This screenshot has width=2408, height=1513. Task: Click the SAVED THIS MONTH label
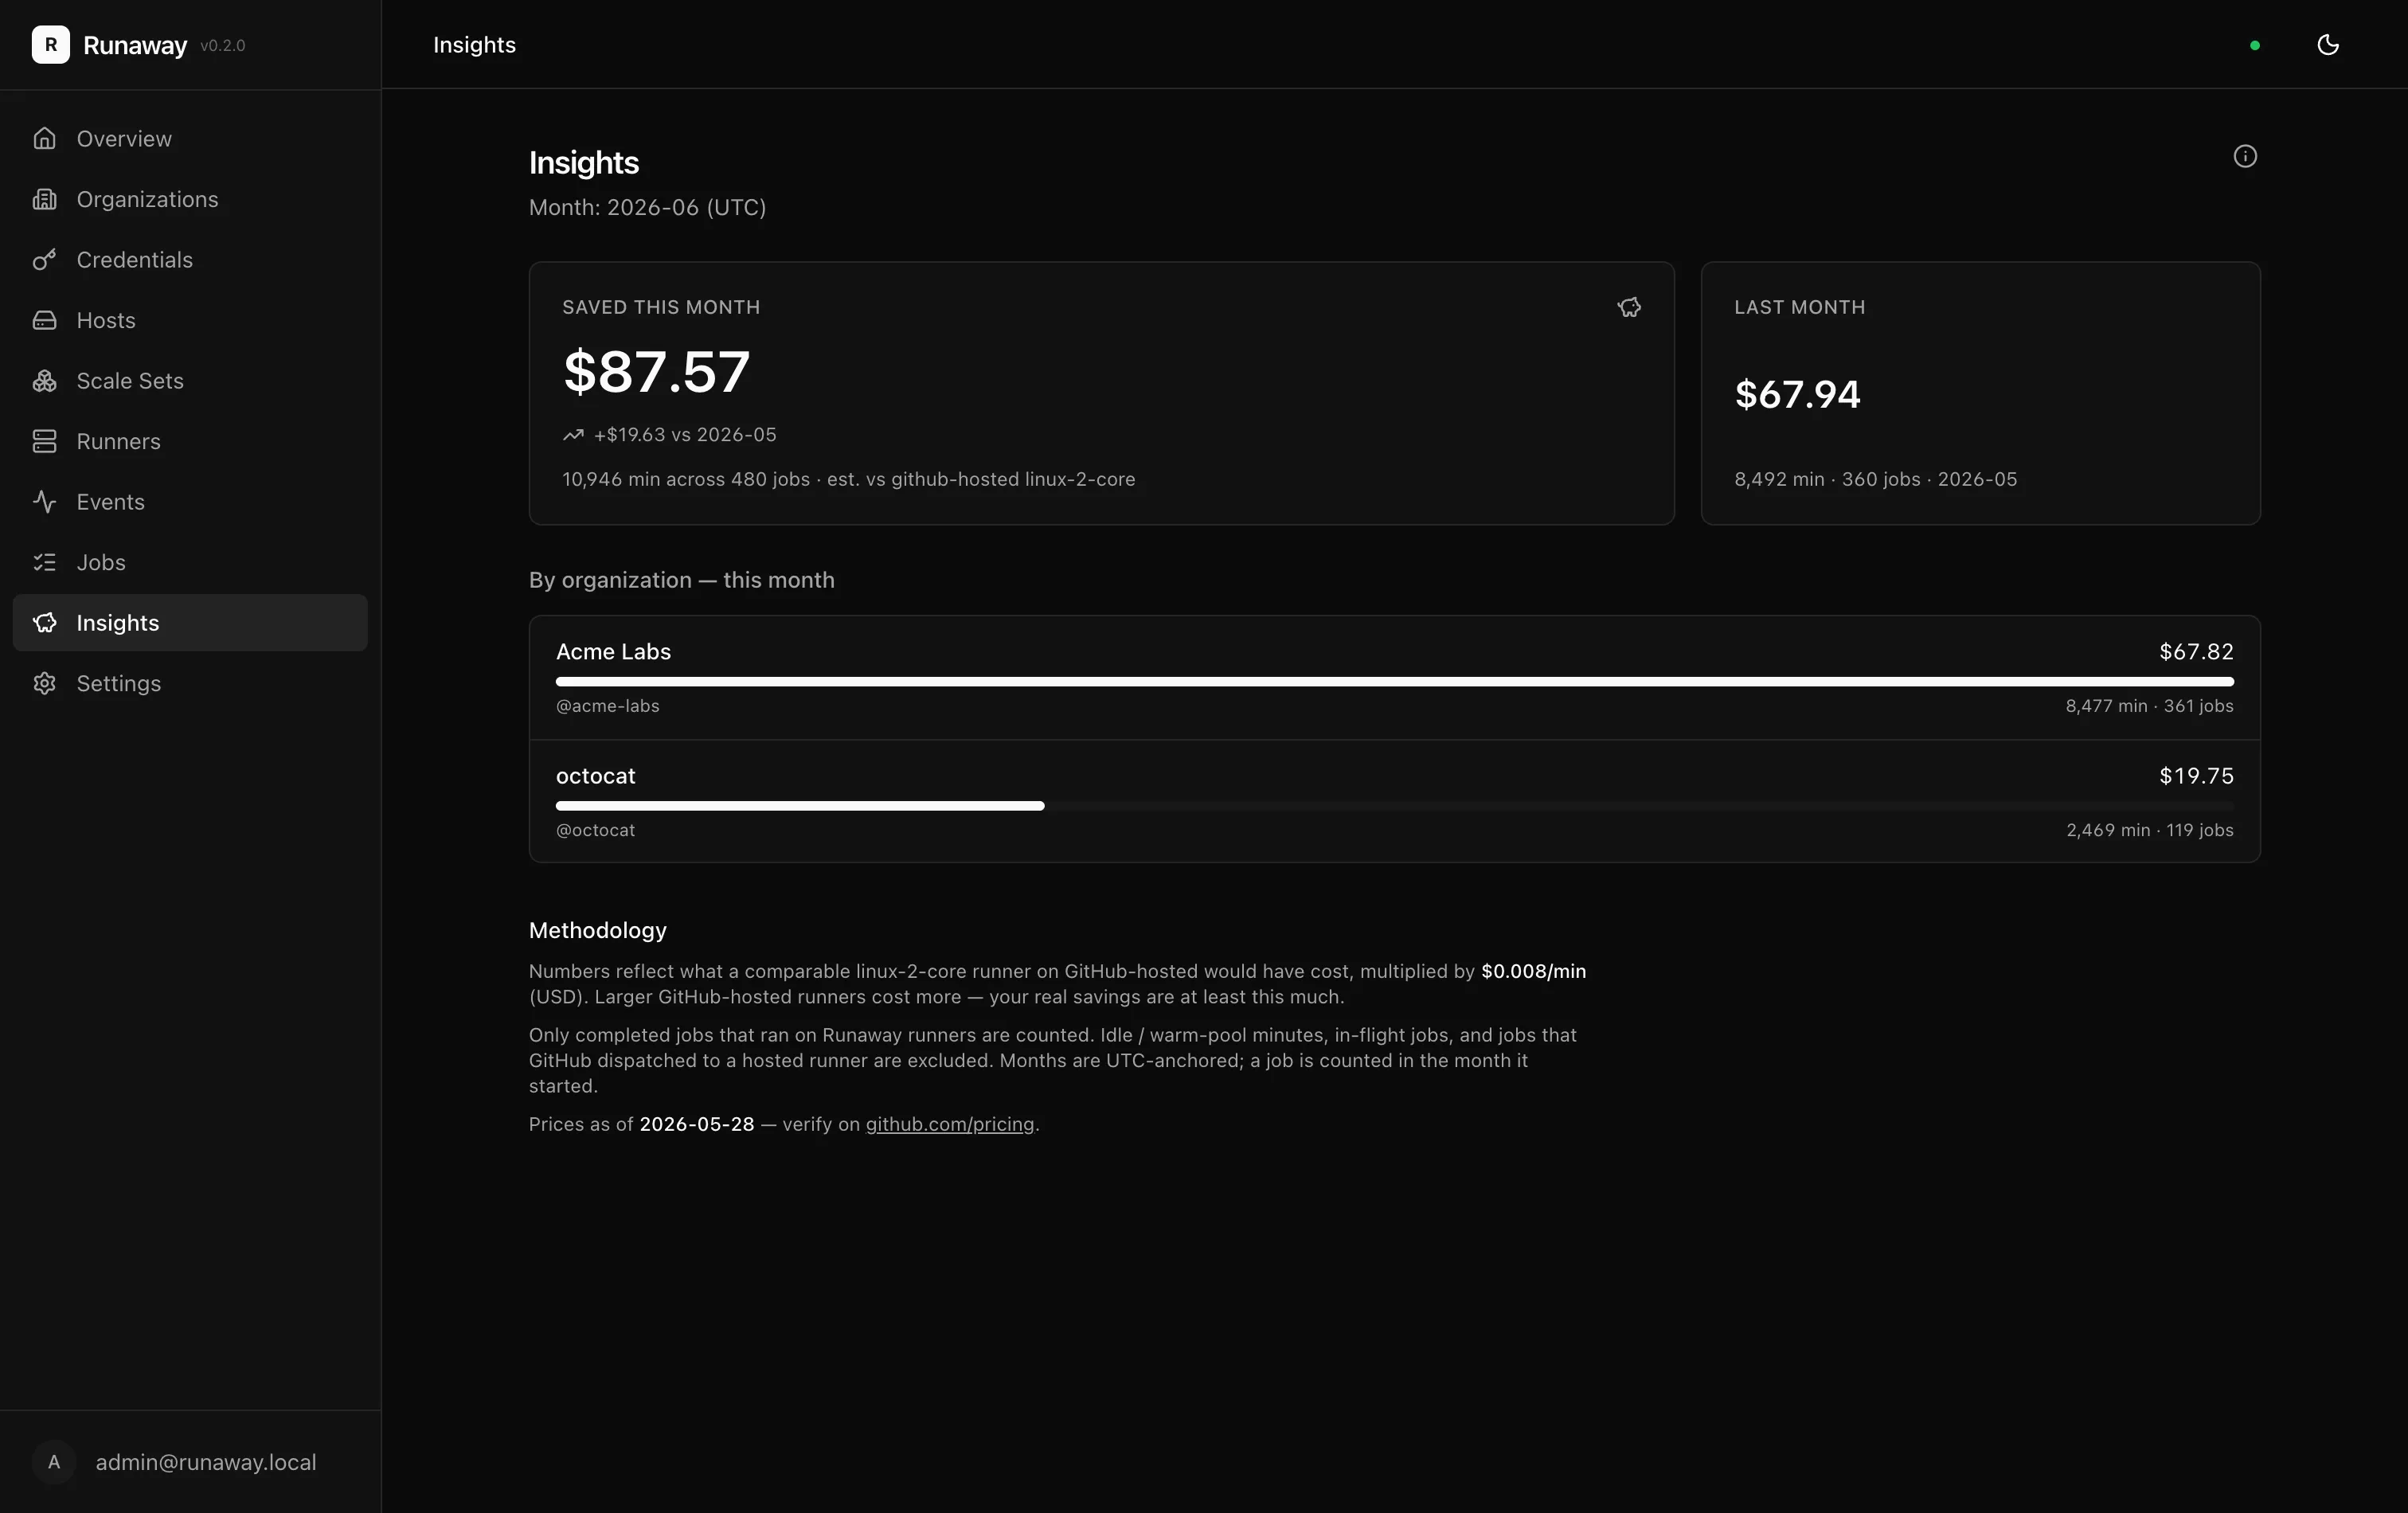tap(661, 307)
